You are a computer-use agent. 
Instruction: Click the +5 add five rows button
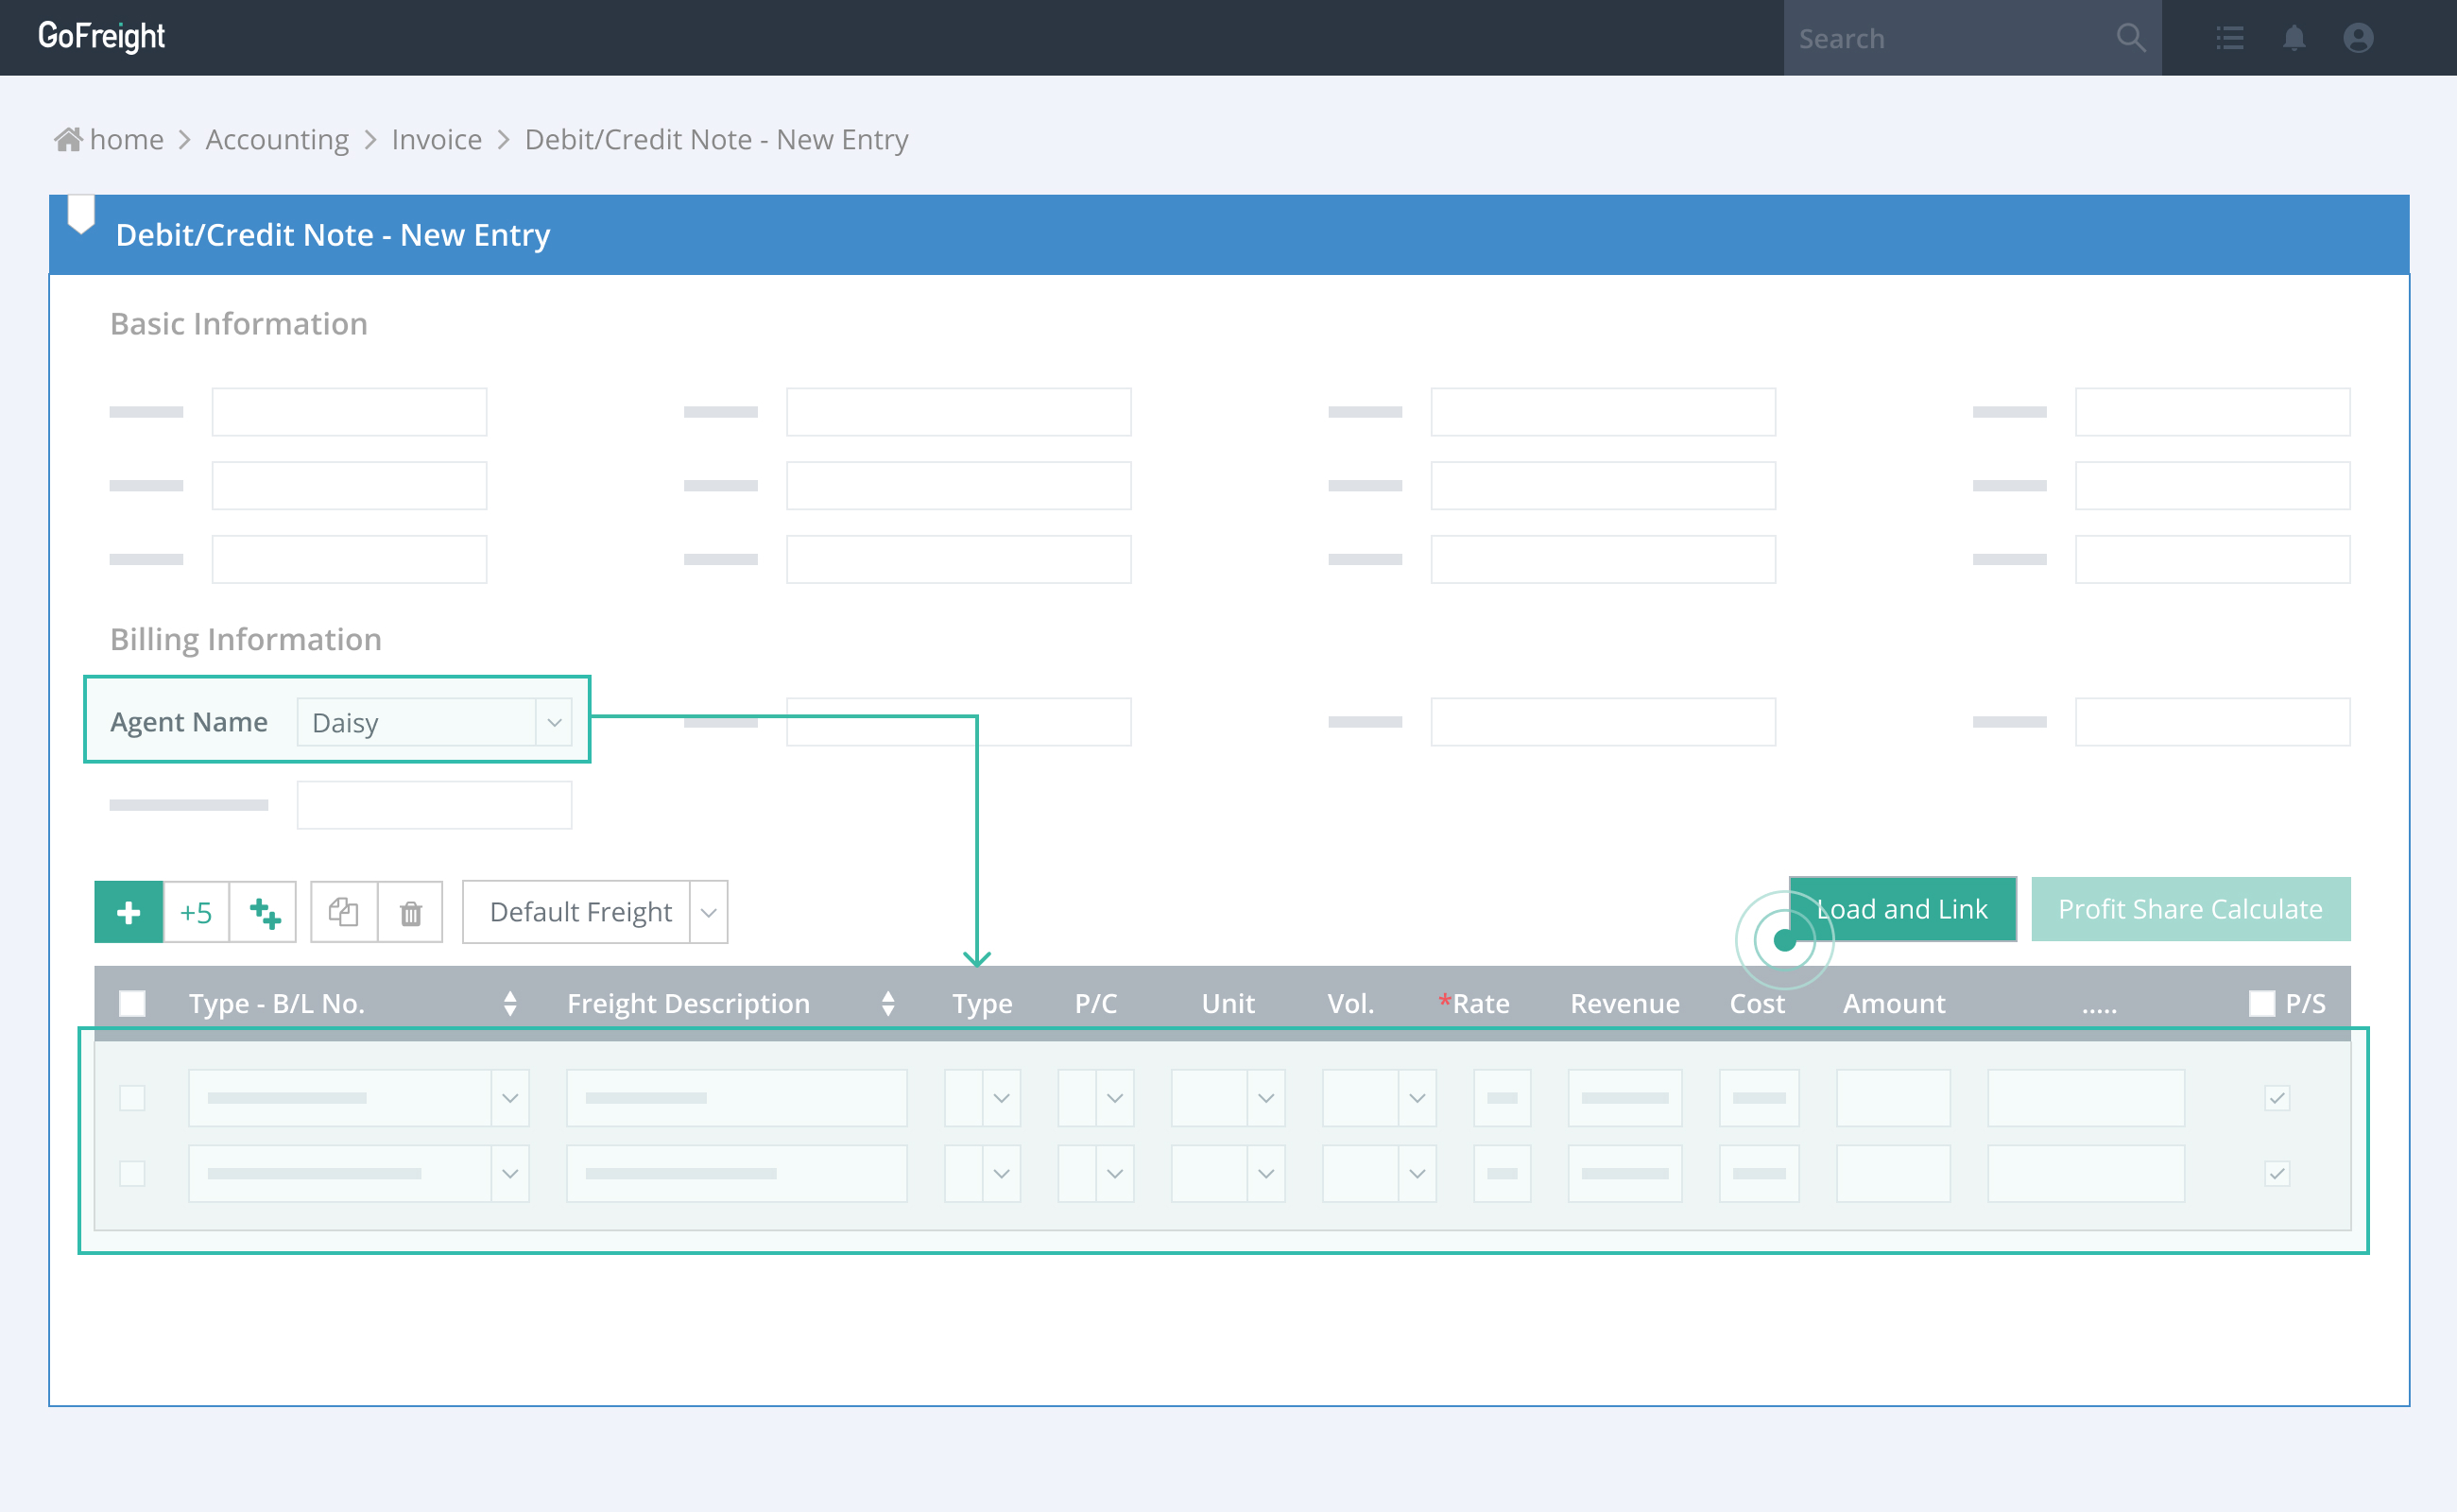(x=196, y=912)
